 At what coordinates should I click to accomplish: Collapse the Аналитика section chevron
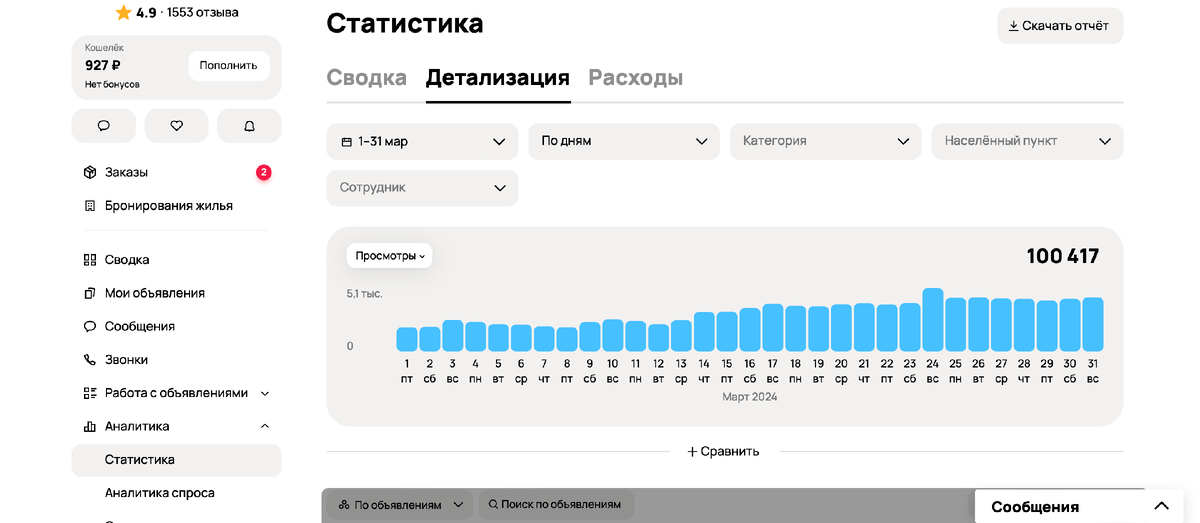[x=265, y=426]
